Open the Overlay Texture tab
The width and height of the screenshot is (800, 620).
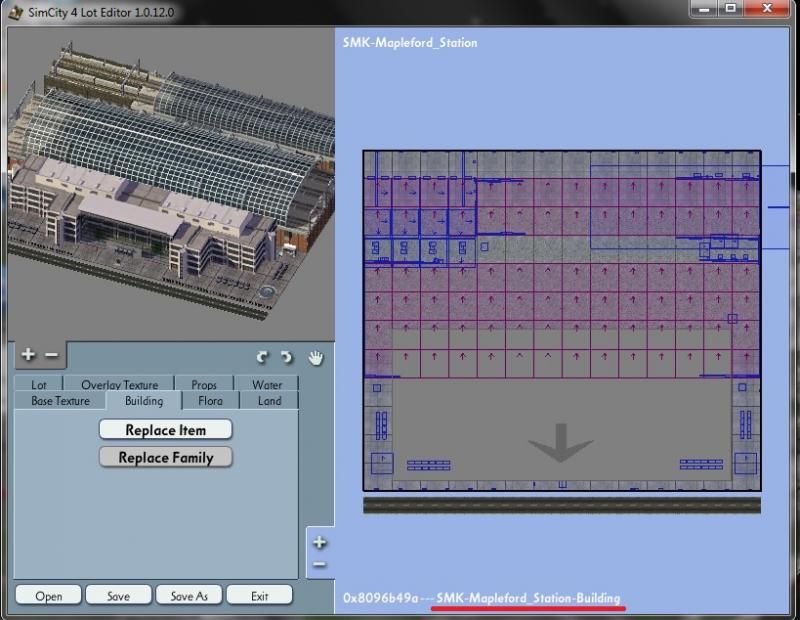click(119, 384)
